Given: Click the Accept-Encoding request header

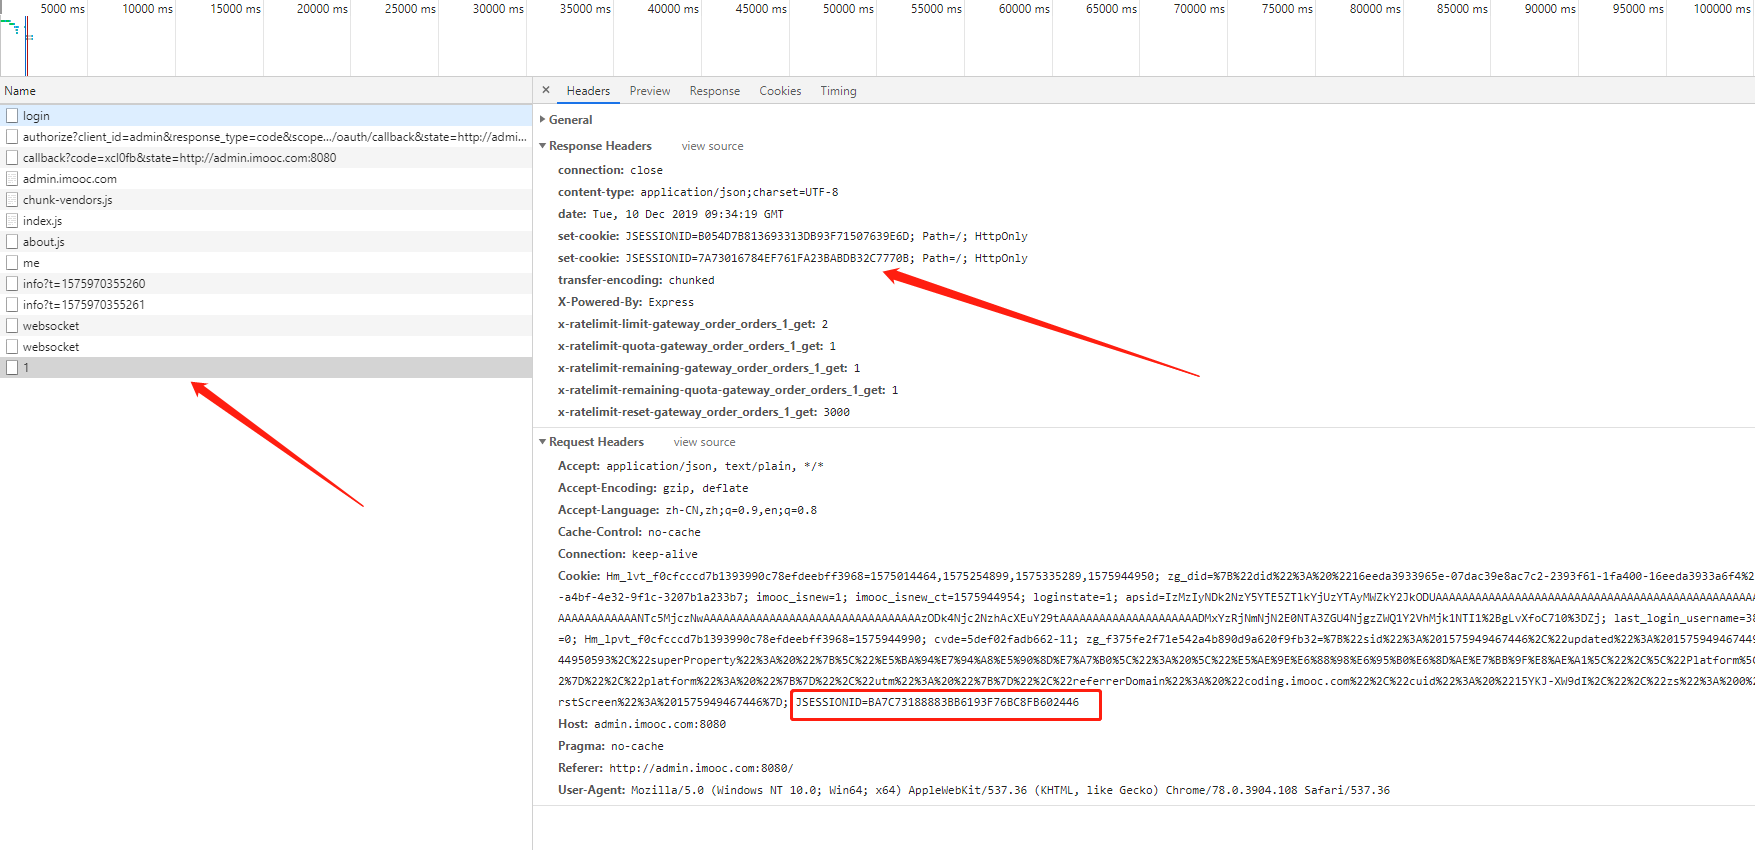Looking at the screenshot, I should tap(653, 488).
